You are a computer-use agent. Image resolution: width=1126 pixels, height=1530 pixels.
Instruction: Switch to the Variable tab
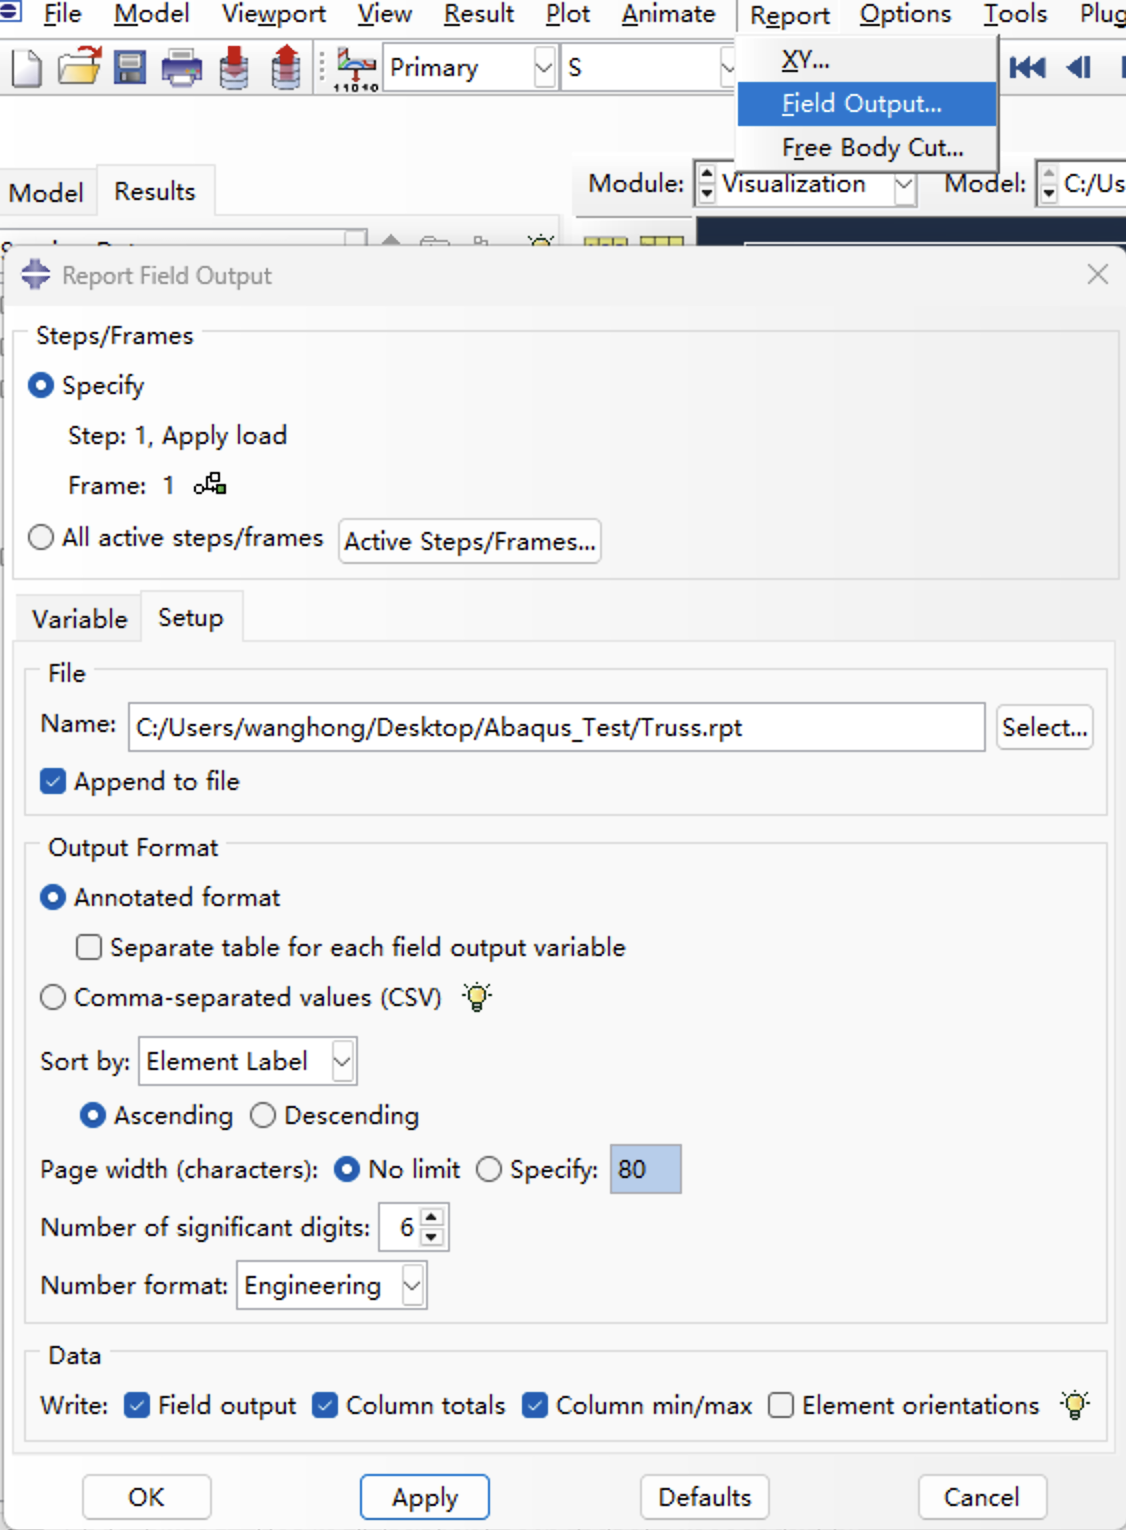79,619
